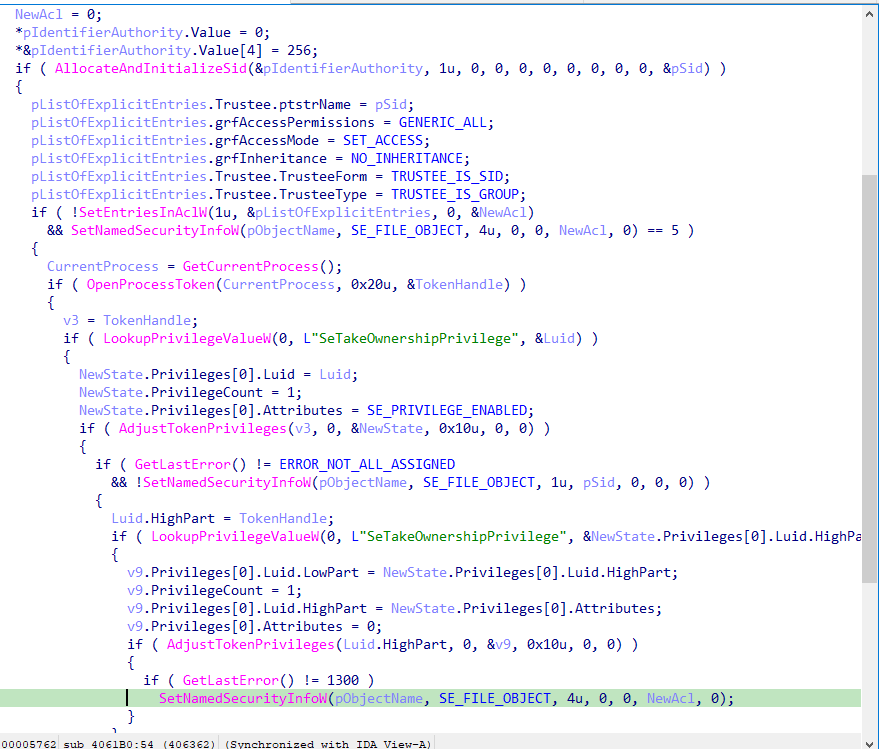Click the ERROR_NOT_ALL_ASSIGNED constant
The image size is (879, 749).
coord(367,465)
